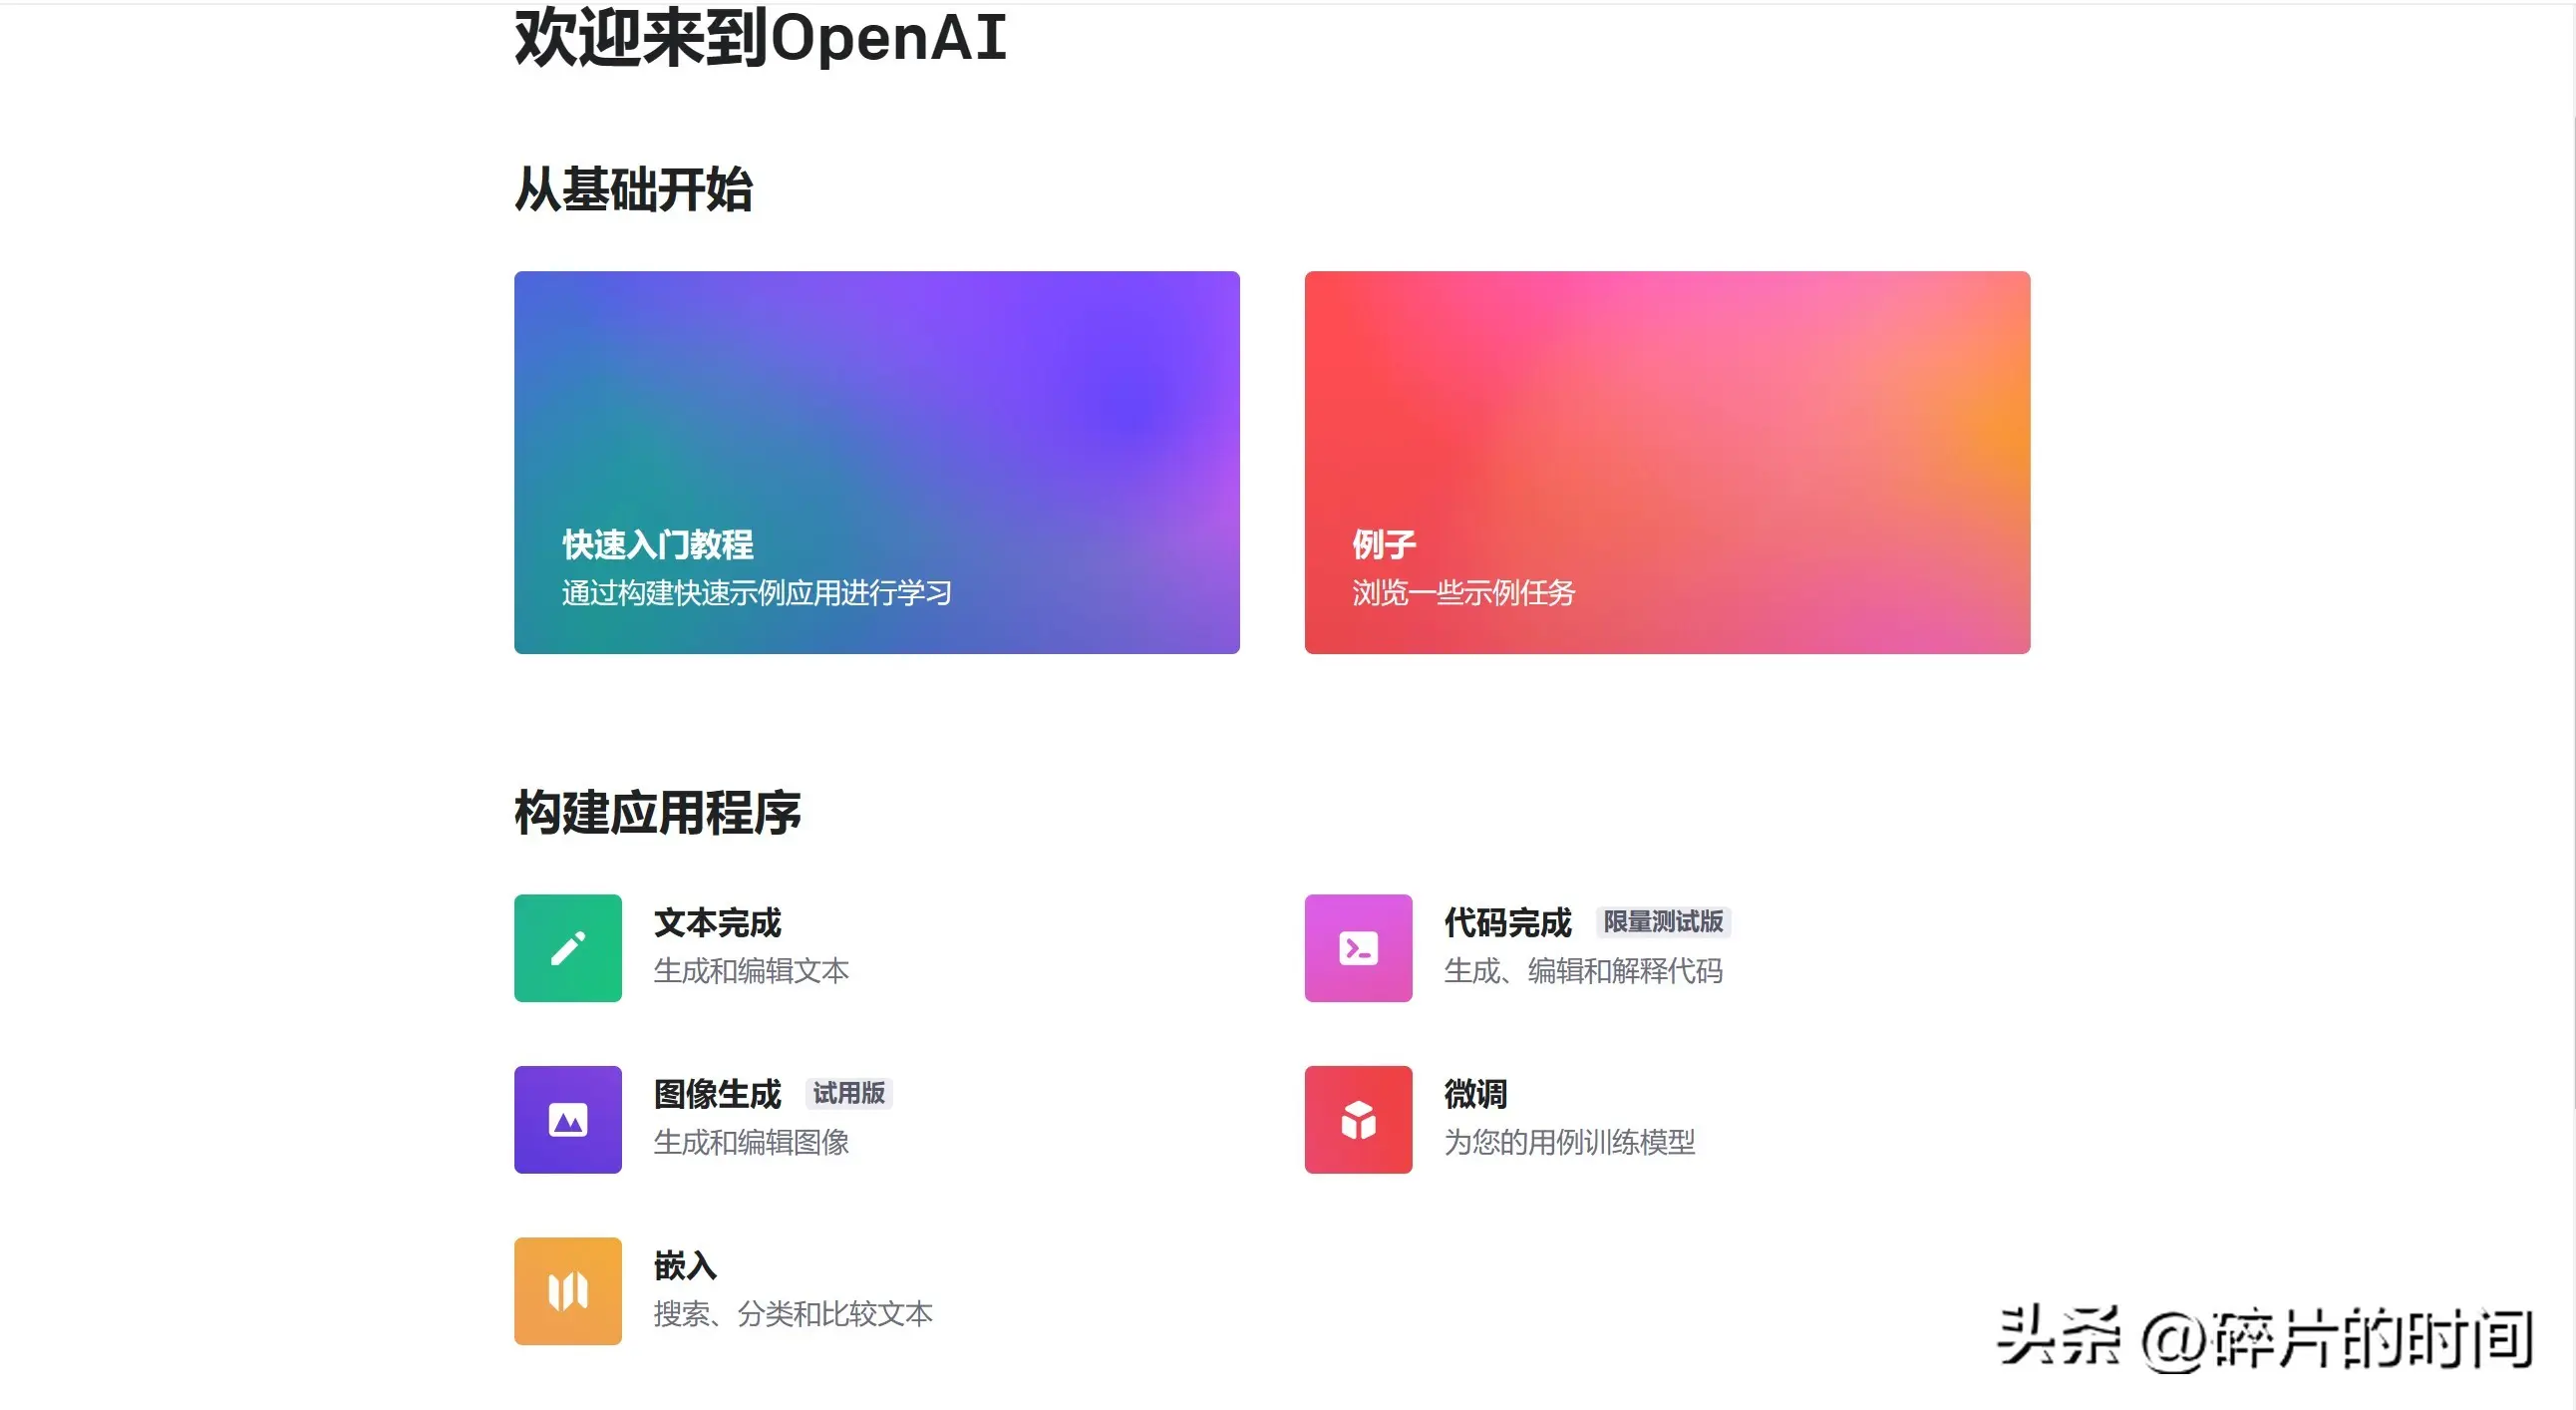Open the 例子 red gradient card
This screenshot has width=2576, height=1410.
1667,462
